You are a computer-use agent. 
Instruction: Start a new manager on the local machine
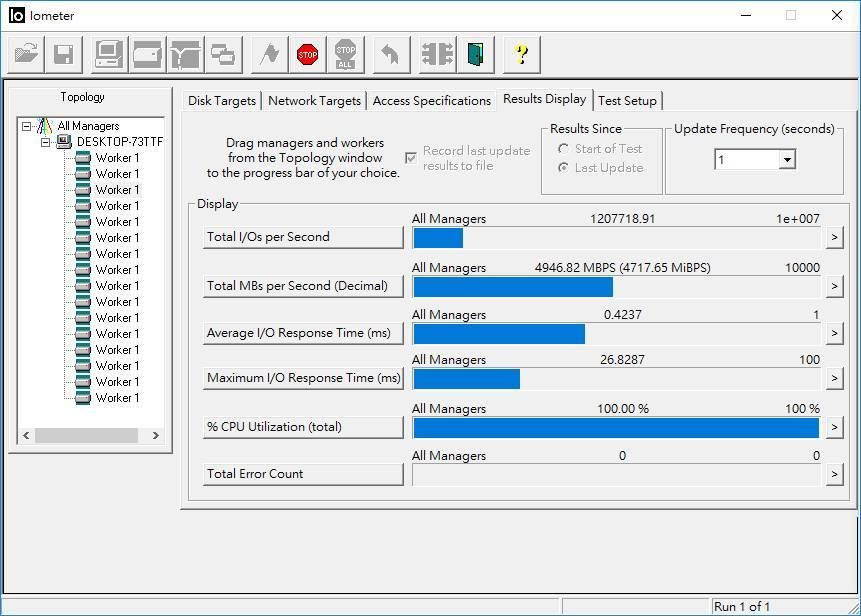[108, 54]
